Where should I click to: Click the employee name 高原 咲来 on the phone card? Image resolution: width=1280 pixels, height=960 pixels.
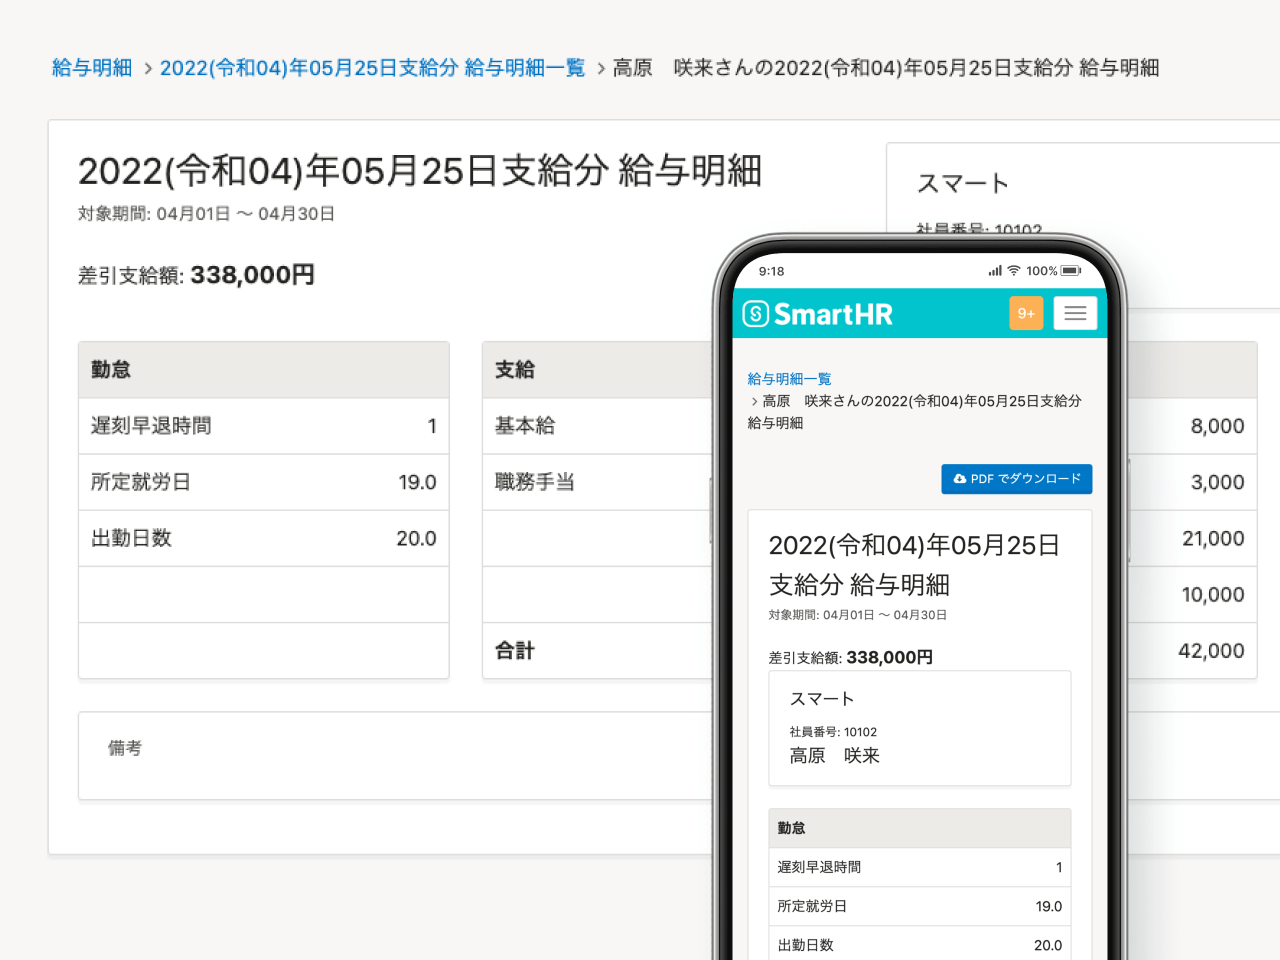834,756
